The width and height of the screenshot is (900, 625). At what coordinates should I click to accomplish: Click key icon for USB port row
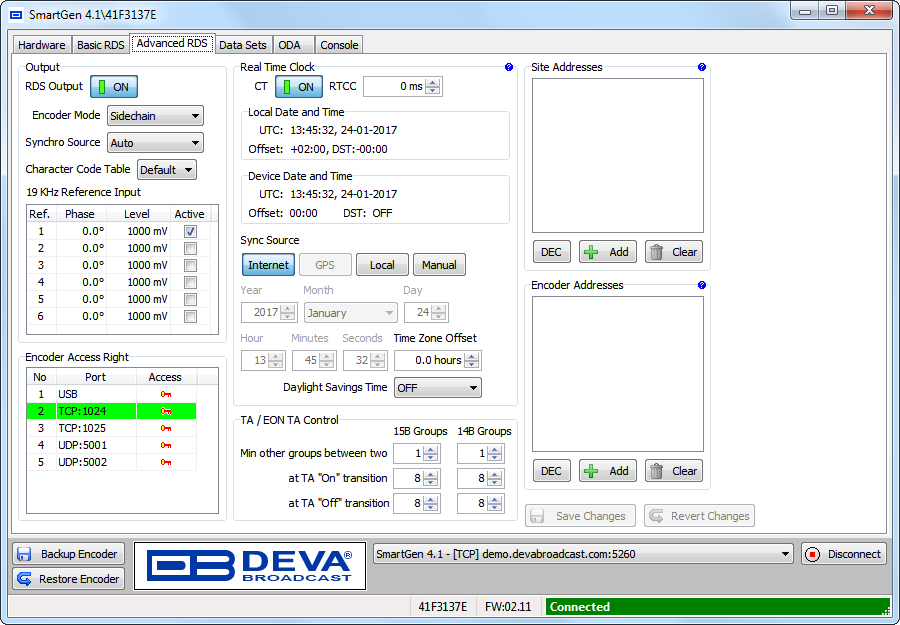(x=166, y=394)
